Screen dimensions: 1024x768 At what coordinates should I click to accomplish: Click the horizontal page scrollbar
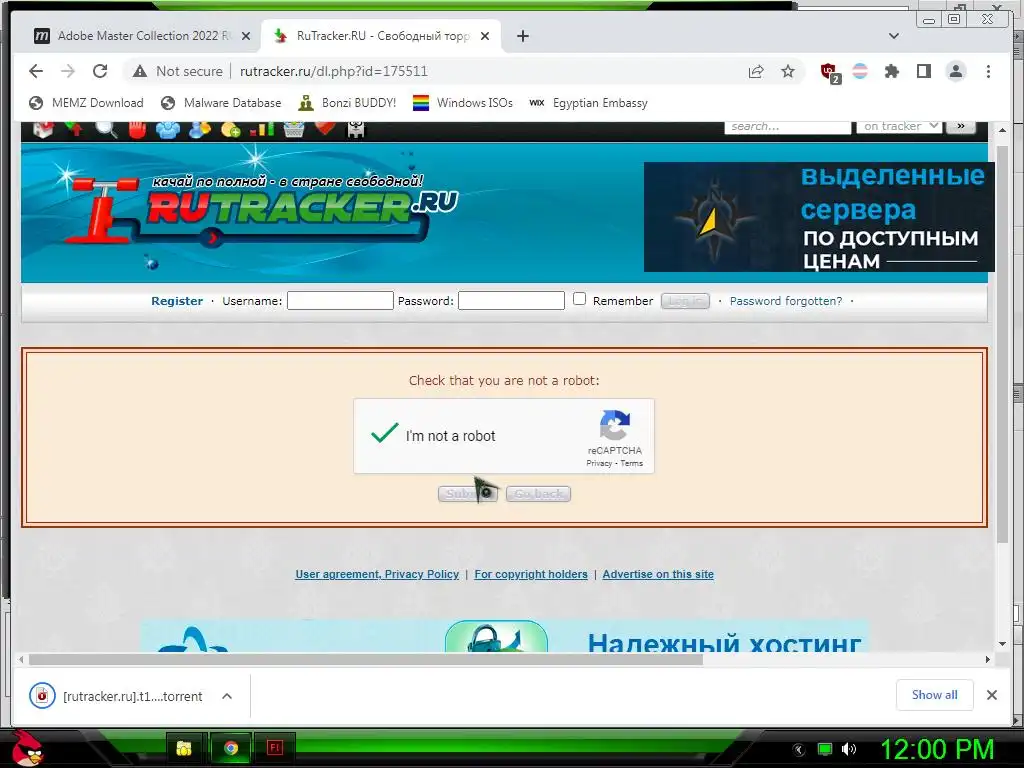[x=366, y=660]
